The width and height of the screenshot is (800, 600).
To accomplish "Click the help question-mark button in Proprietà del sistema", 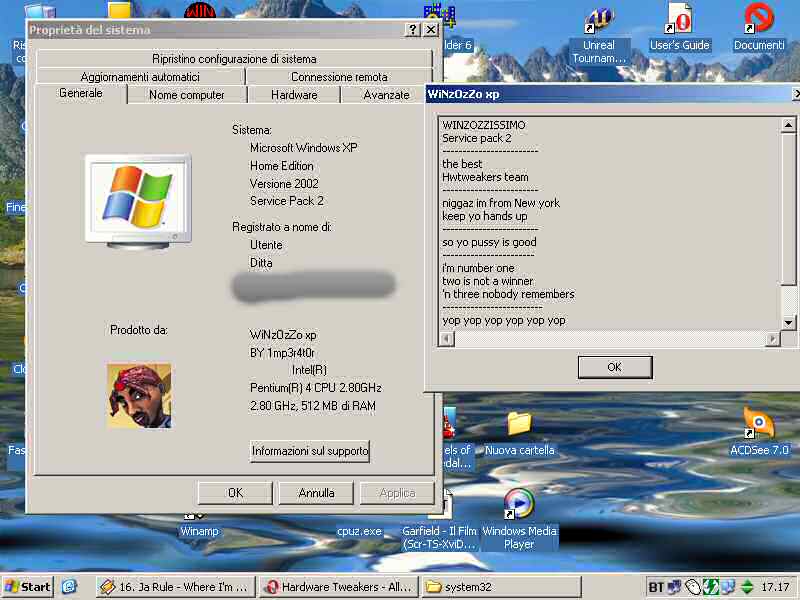I will point(412,30).
